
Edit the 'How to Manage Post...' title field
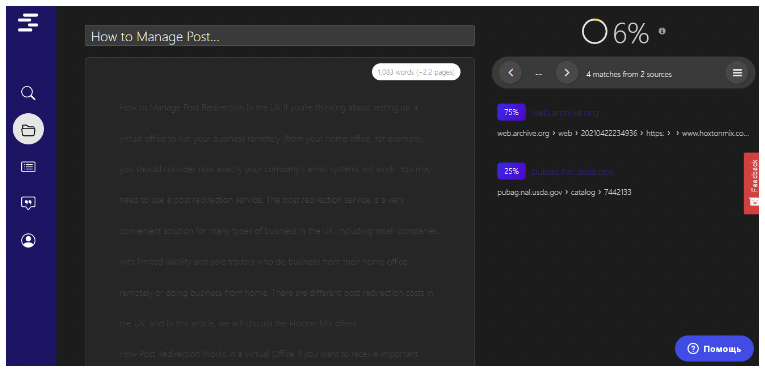click(x=280, y=36)
